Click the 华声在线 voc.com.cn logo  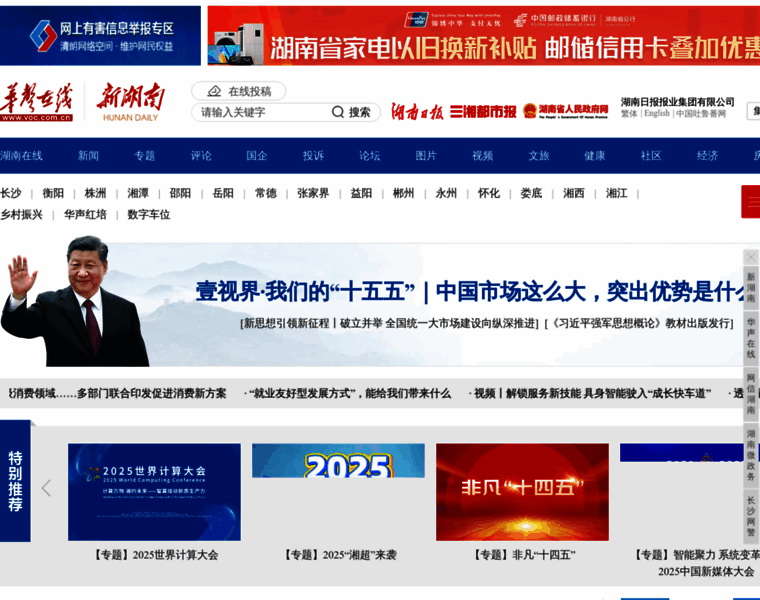36,102
